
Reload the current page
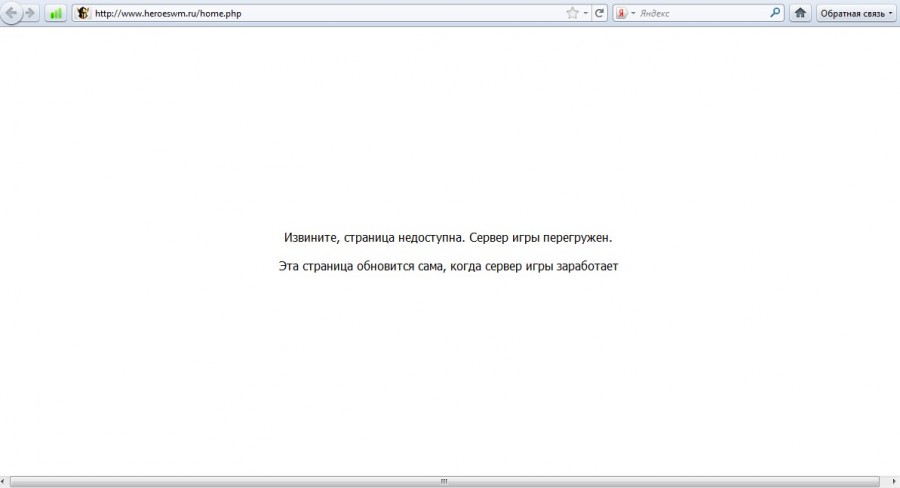click(x=599, y=13)
